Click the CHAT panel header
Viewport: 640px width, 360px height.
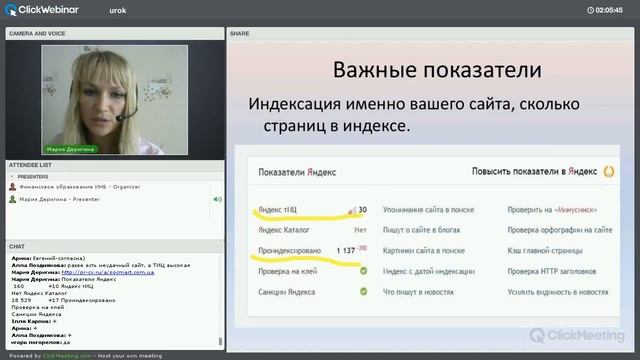(x=115, y=246)
